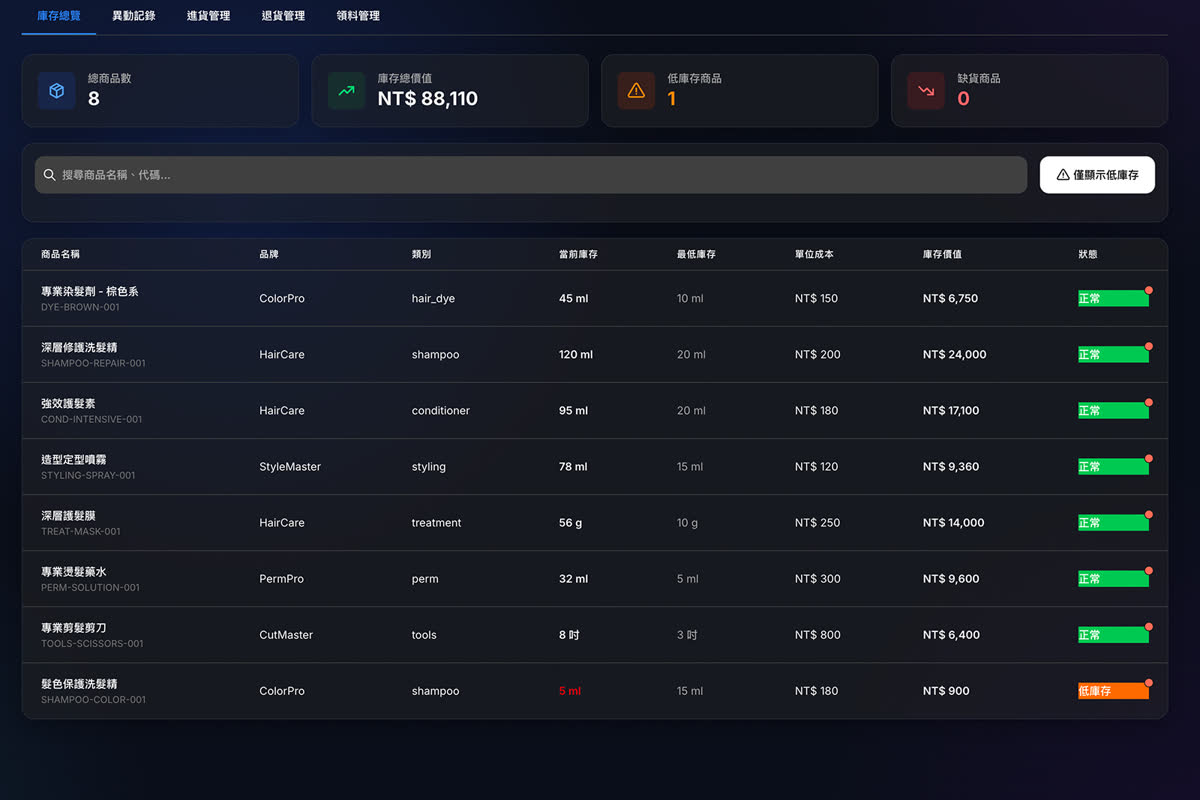Switch to the 異動記錄 tab

pos(134,16)
